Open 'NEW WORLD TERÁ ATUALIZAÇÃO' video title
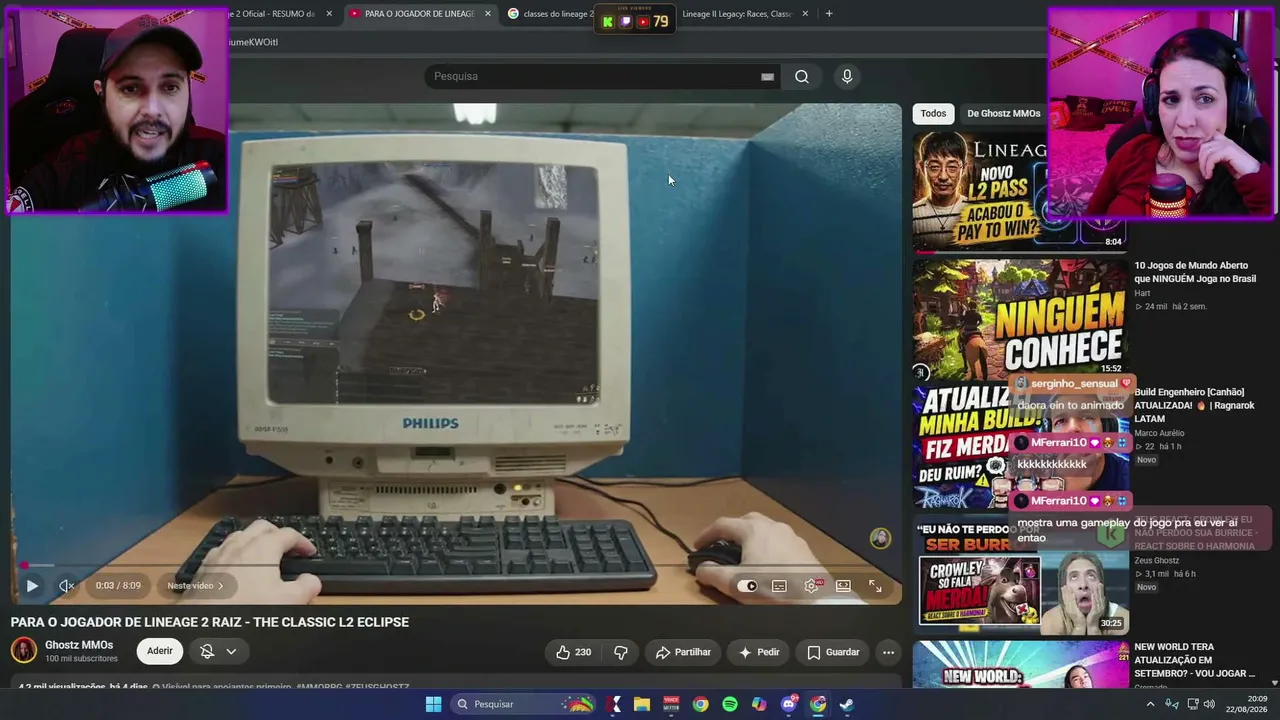 click(1194, 660)
